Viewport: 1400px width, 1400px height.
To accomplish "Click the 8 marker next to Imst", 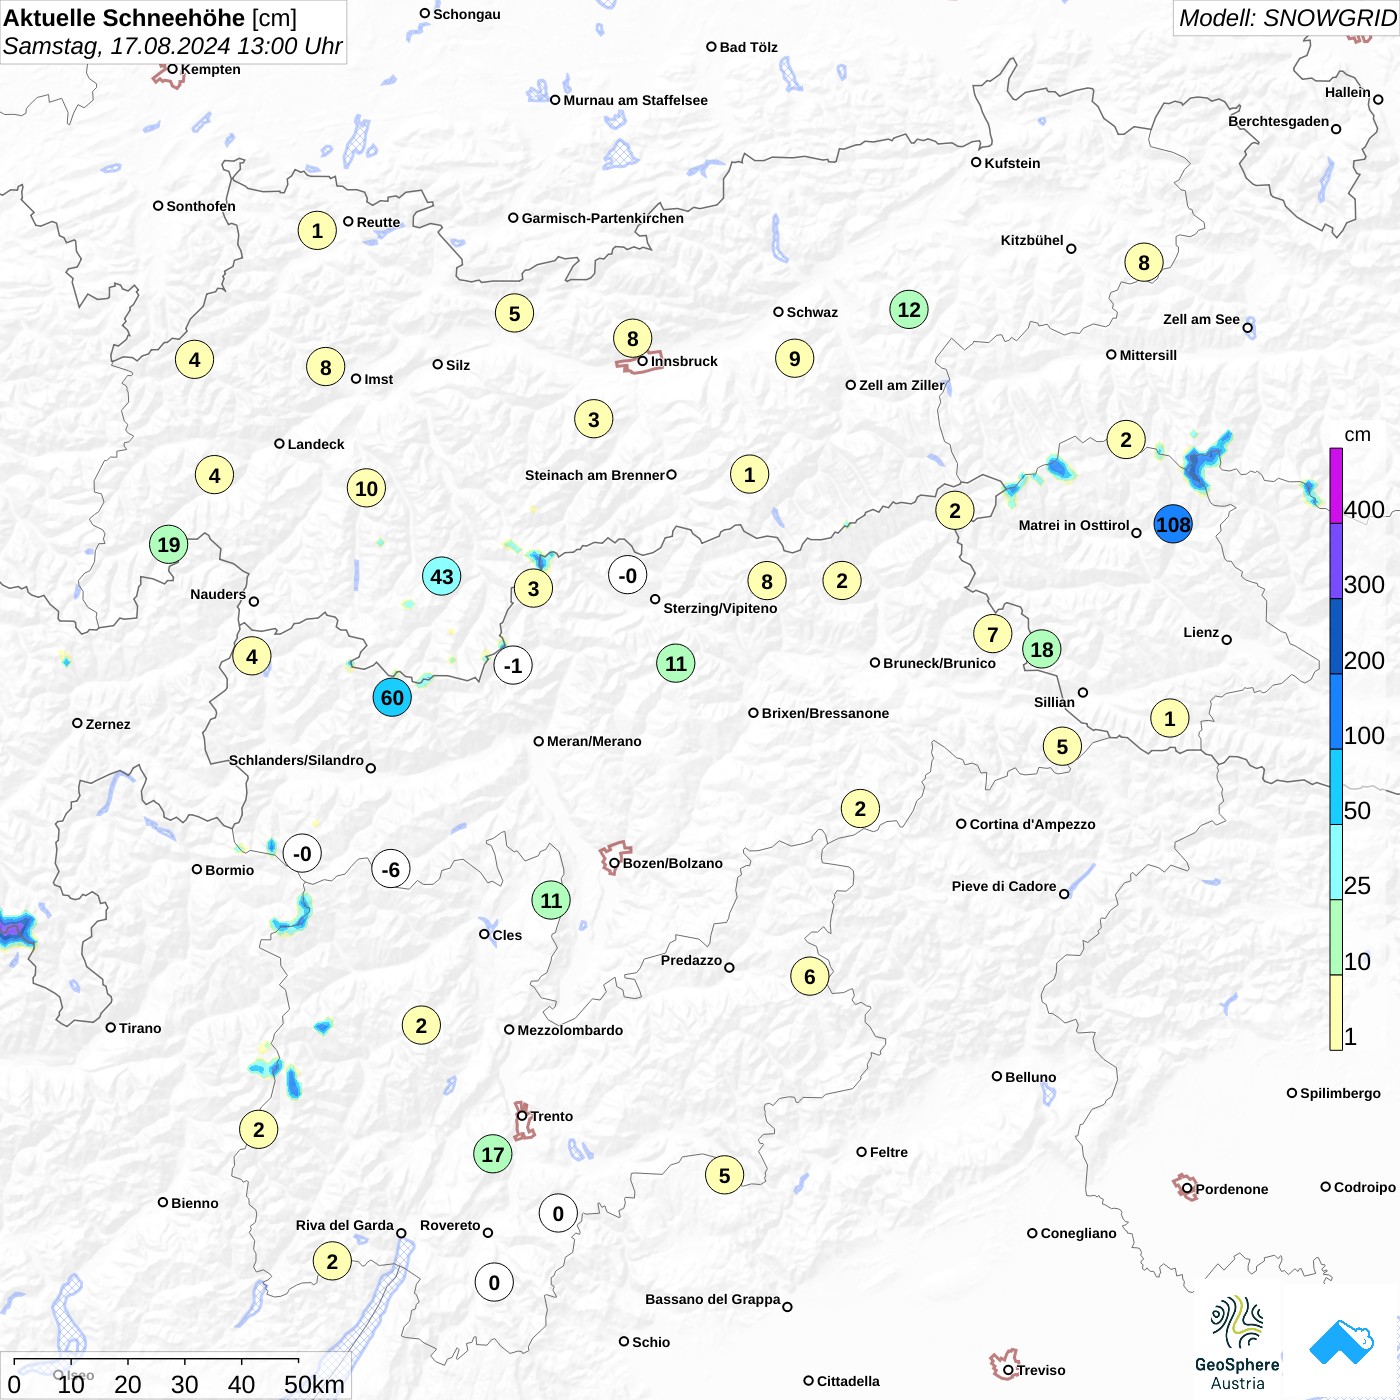I will 326,367.
